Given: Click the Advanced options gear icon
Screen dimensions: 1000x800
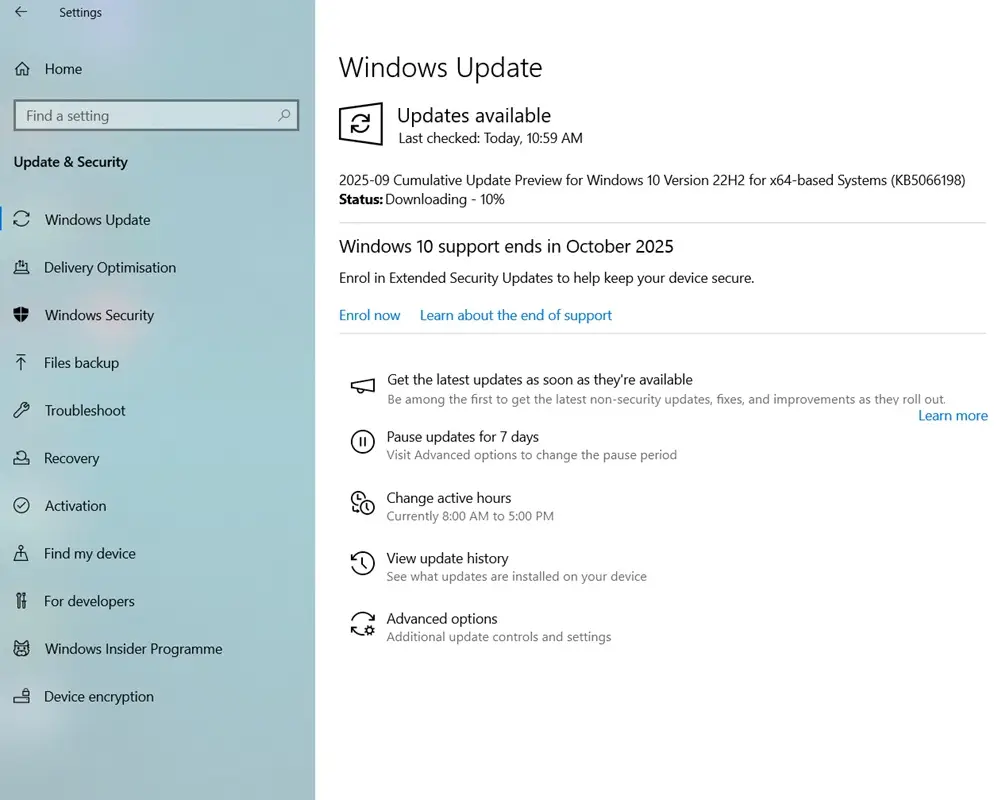Looking at the screenshot, I should (361, 624).
